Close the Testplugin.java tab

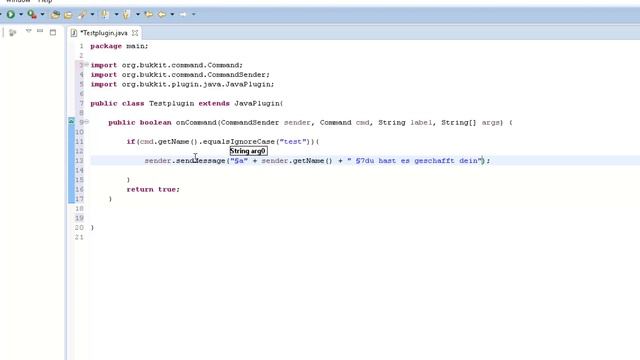(135, 33)
